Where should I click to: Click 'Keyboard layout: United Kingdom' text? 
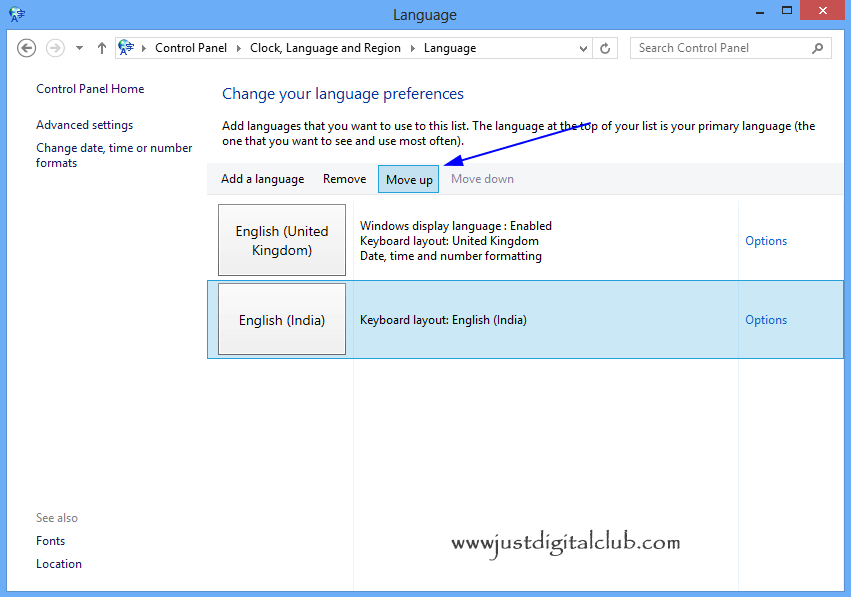click(449, 241)
